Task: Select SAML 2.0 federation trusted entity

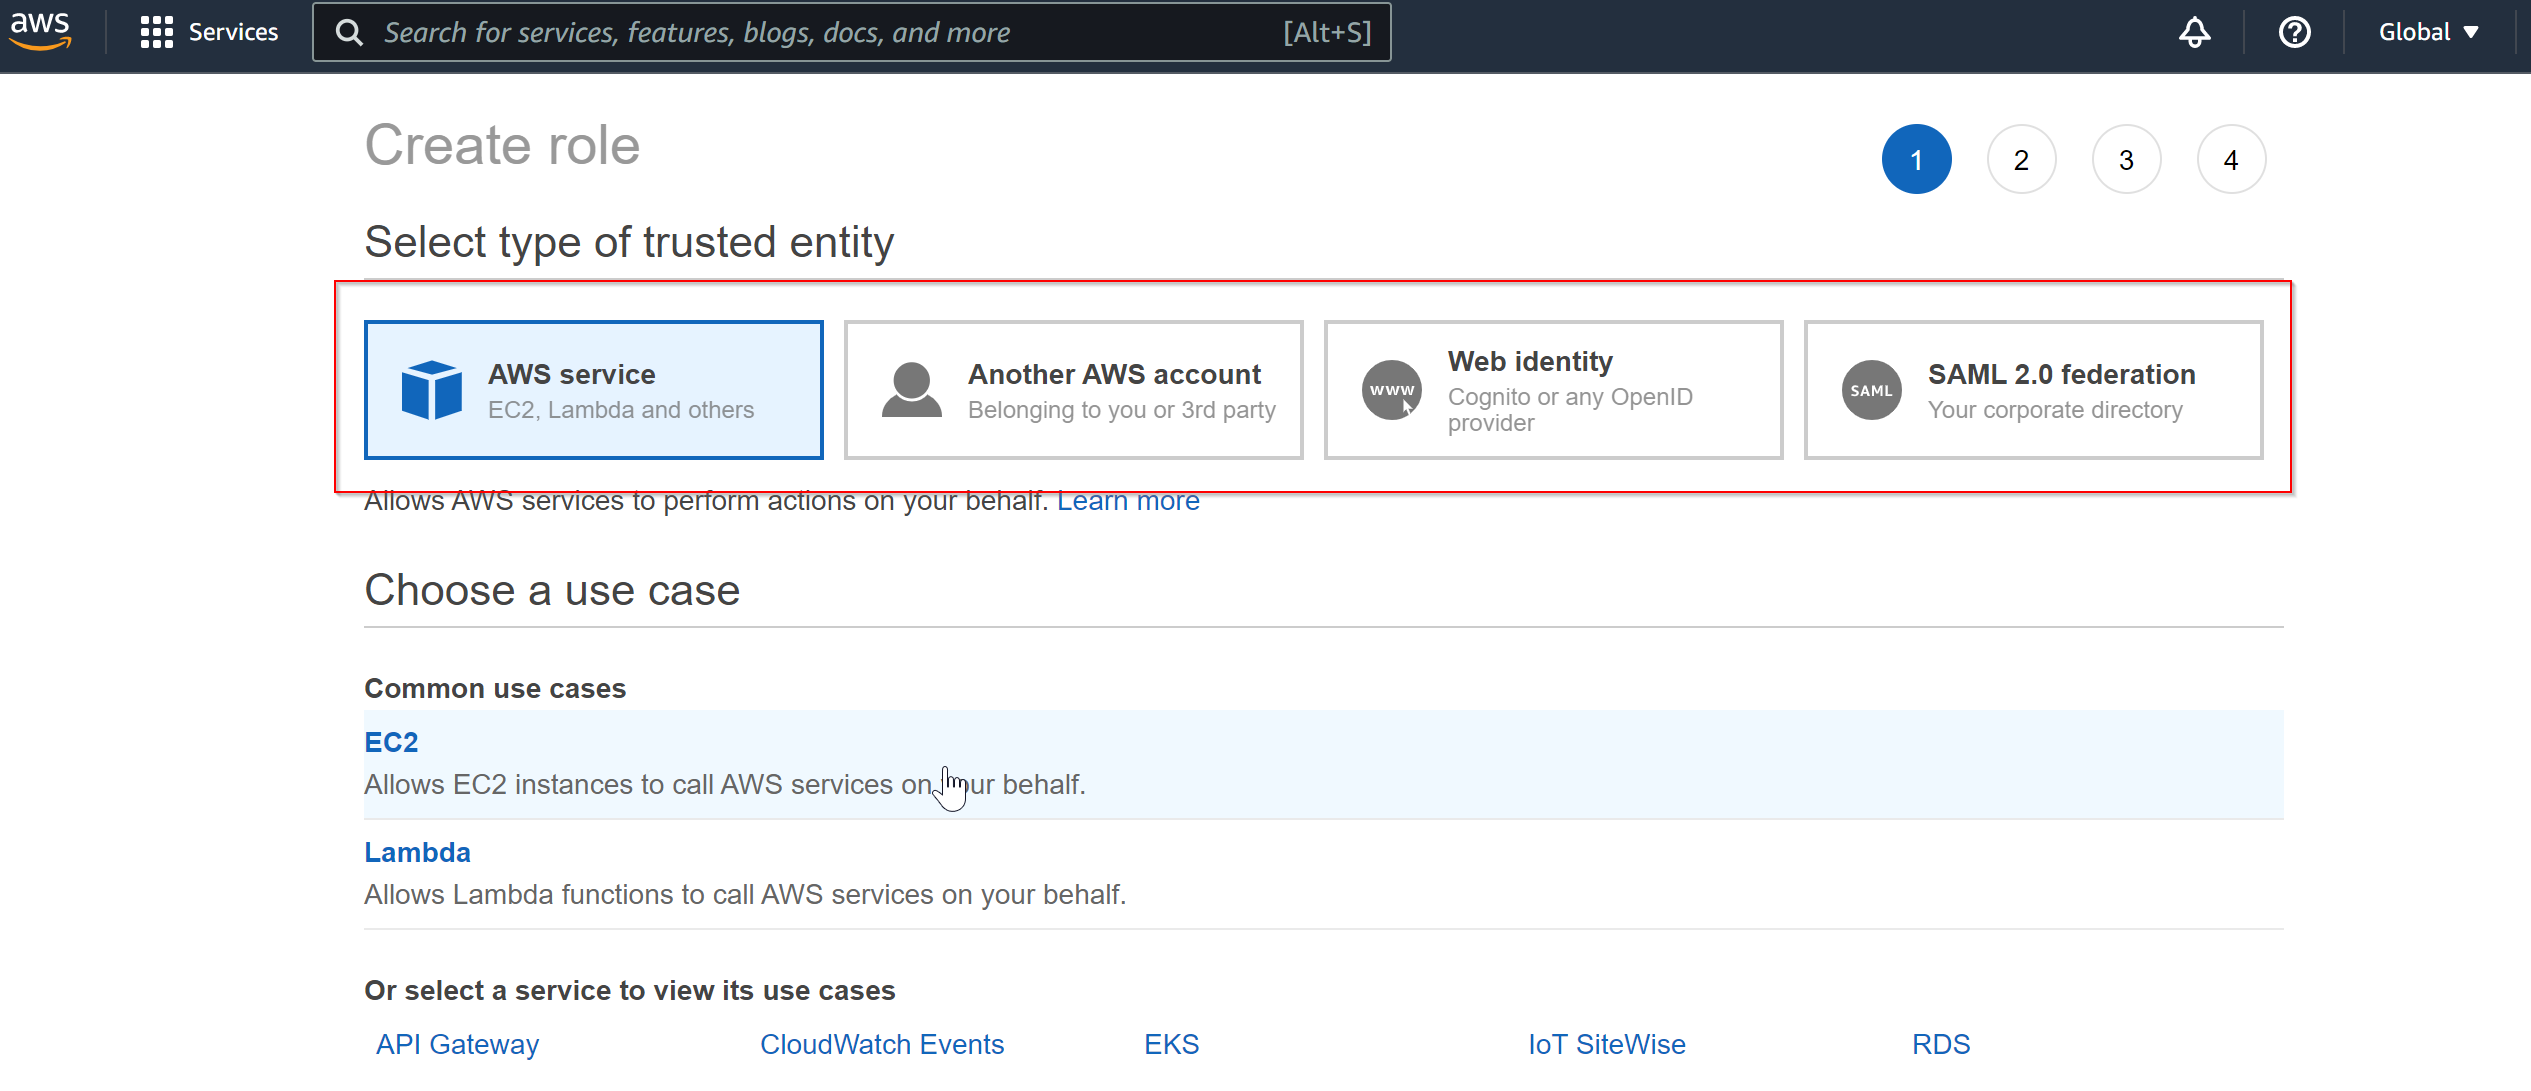Action: pos(2034,390)
